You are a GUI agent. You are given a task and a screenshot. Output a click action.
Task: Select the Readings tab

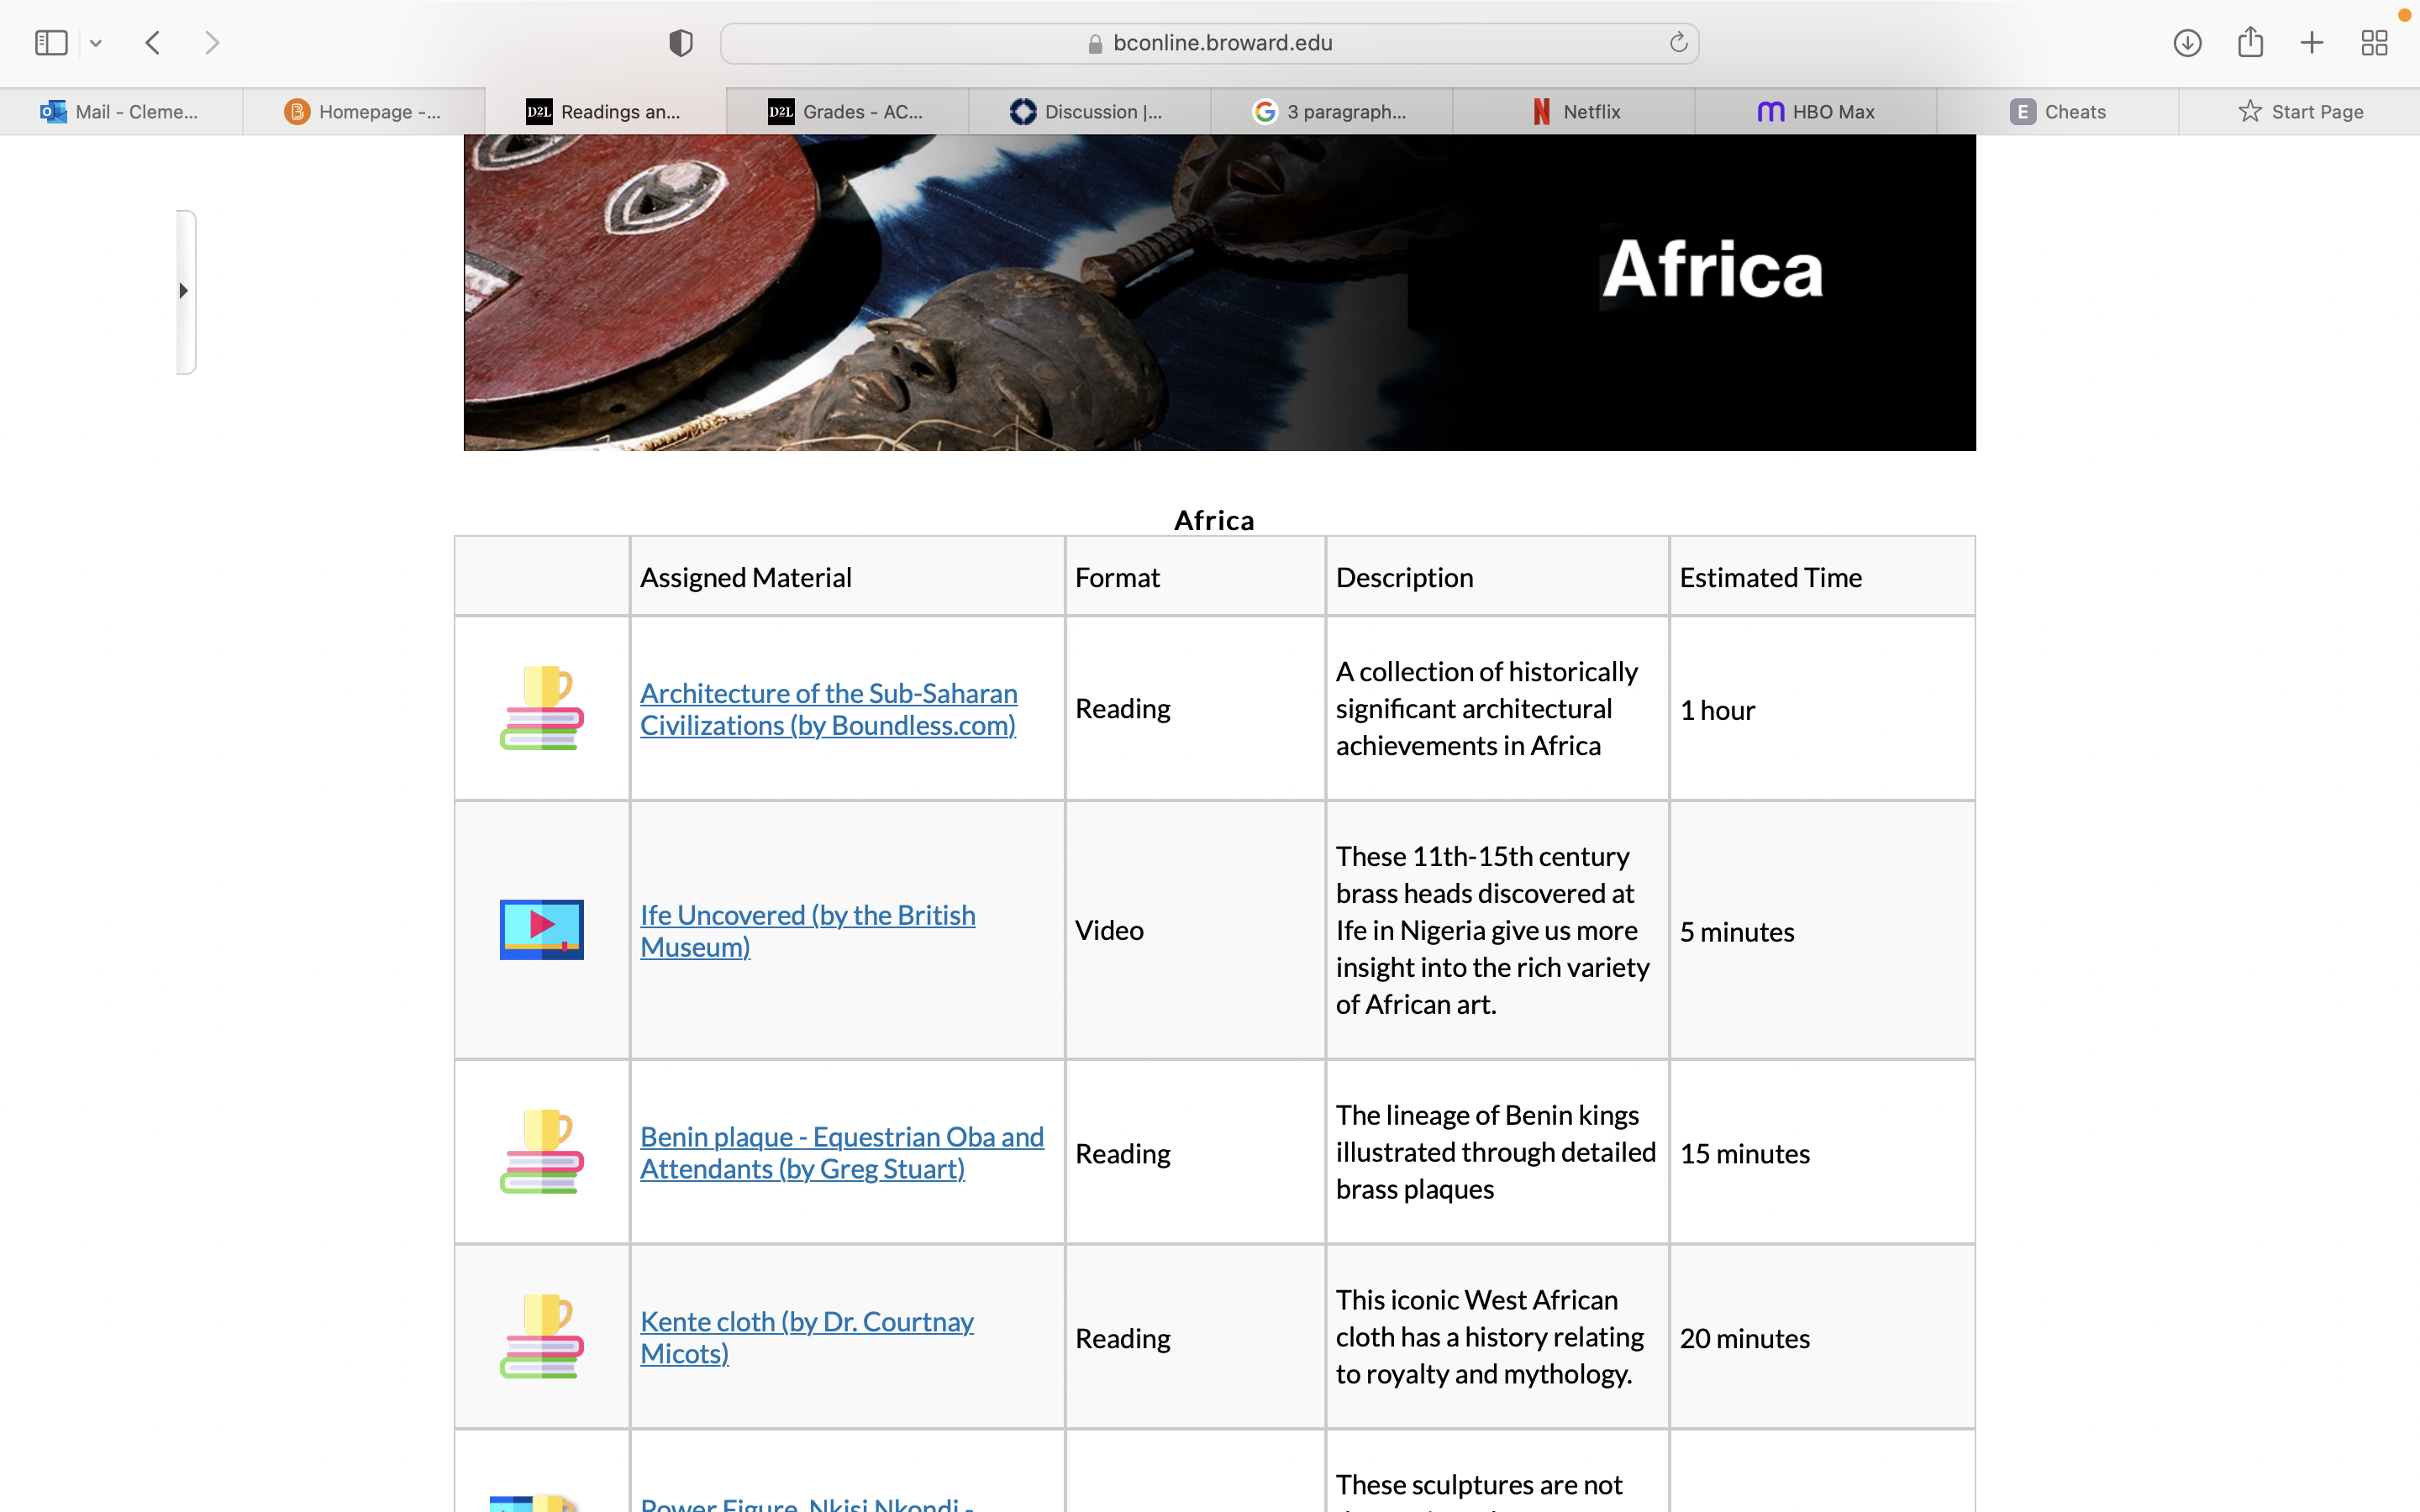605,112
